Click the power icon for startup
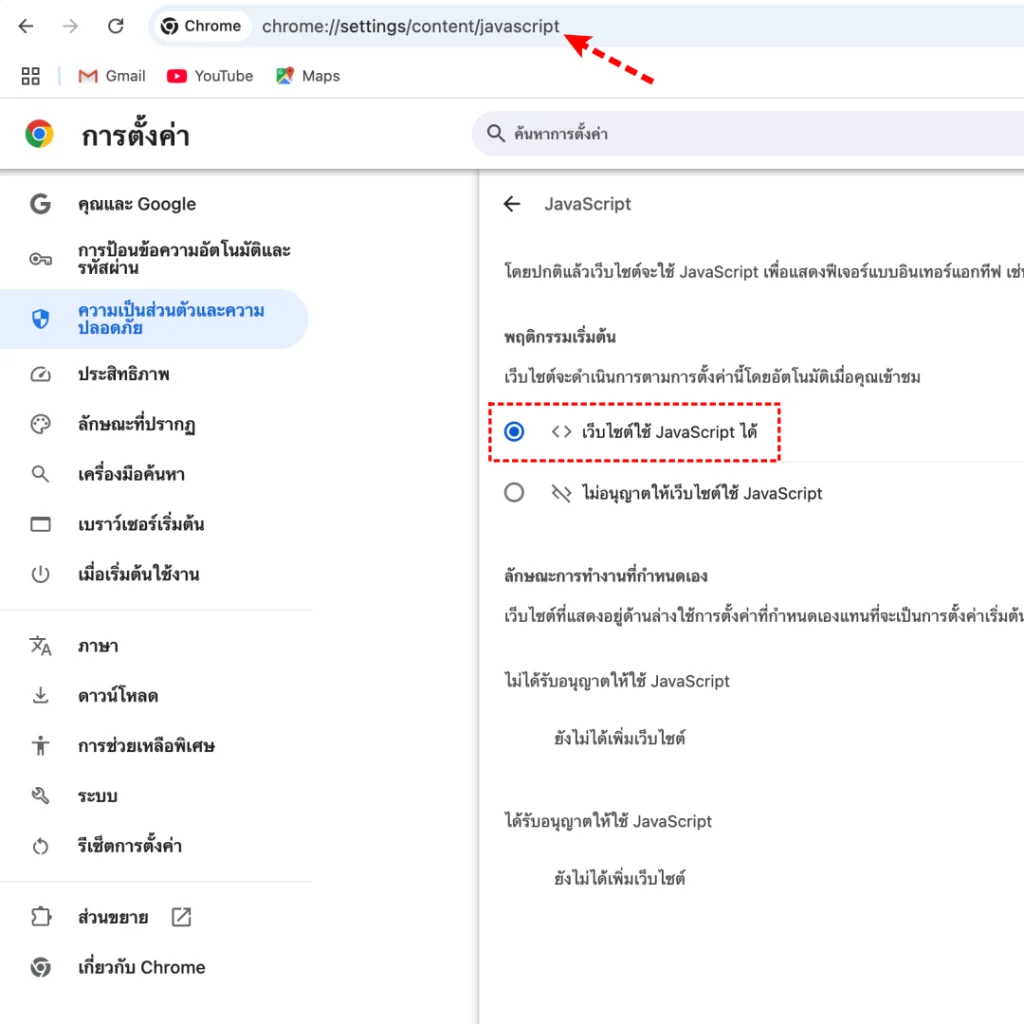Screen dimensions: 1024x1024 tap(40, 575)
